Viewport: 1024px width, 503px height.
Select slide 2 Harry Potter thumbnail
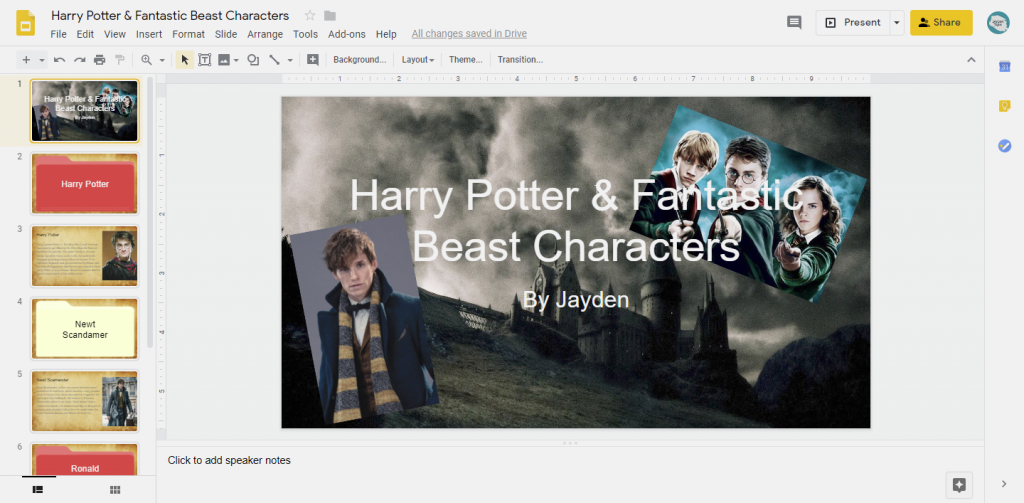pyautogui.click(x=84, y=184)
